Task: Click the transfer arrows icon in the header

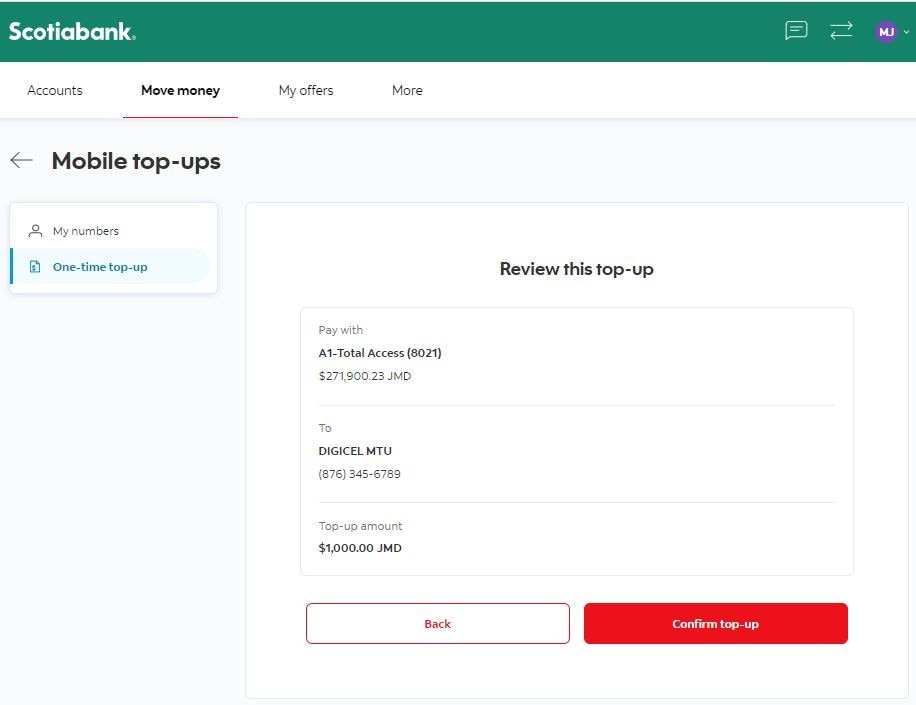Action: click(841, 30)
